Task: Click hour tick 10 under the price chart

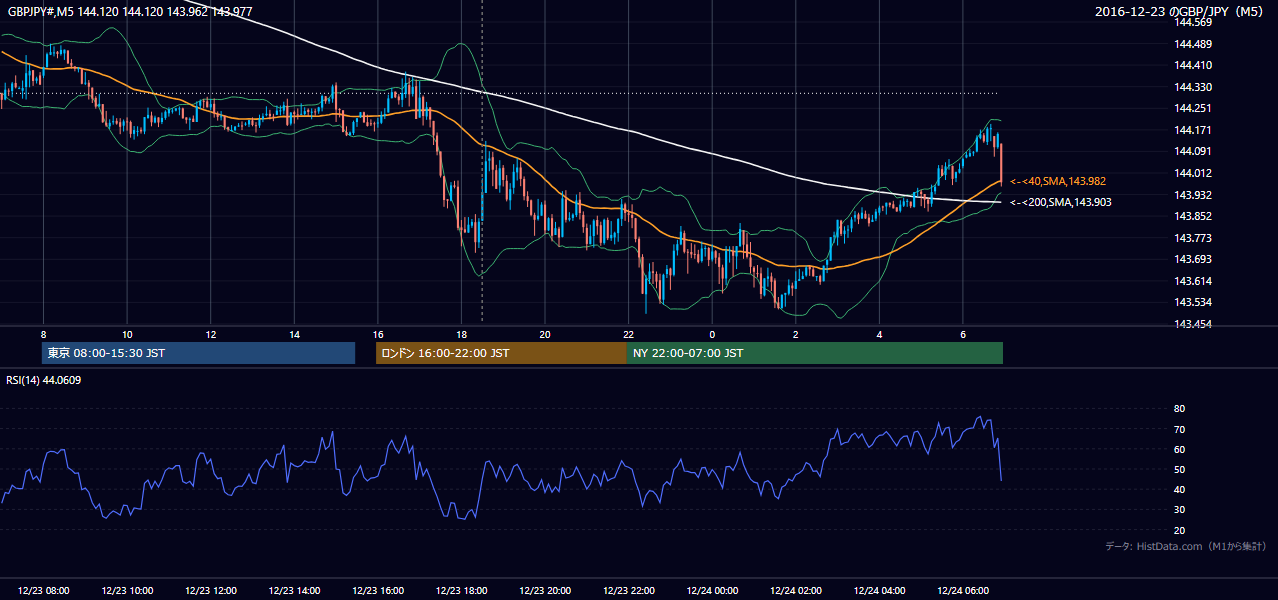Action: pos(127,334)
